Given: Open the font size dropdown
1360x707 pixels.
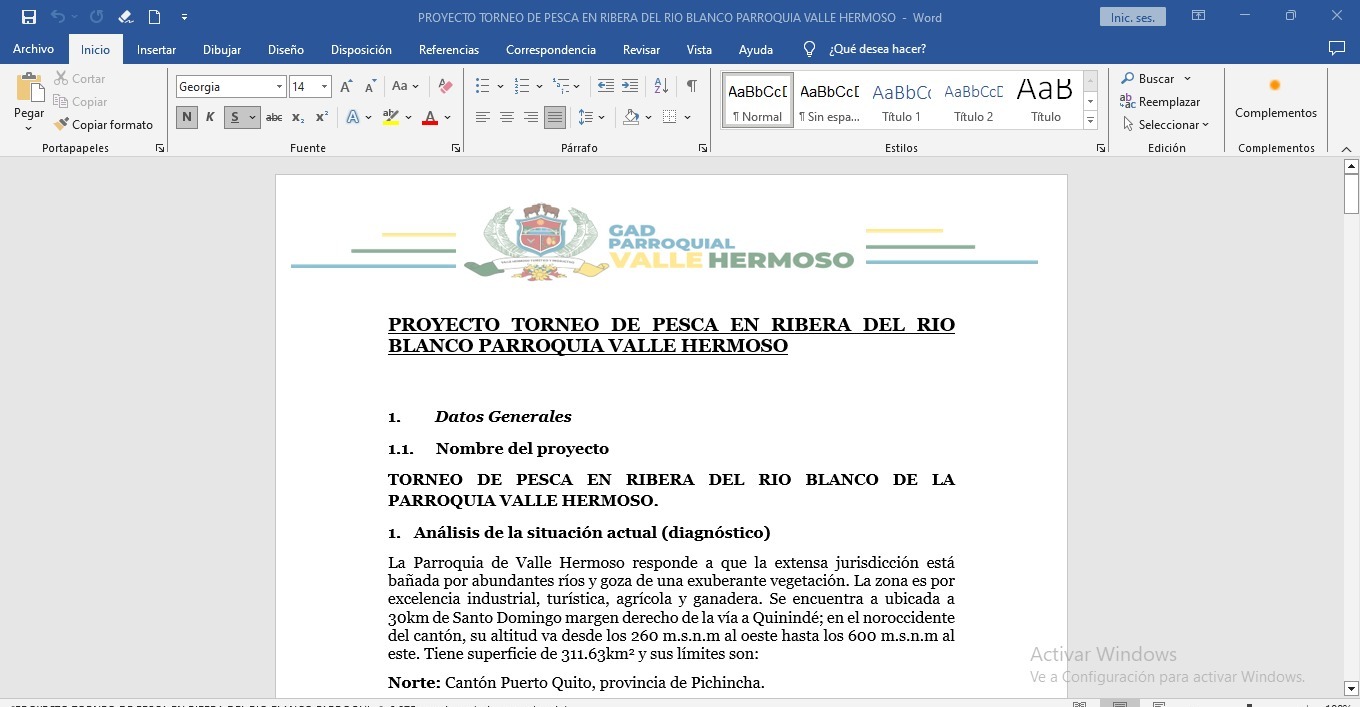Looking at the screenshot, I should click(x=324, y=87).
